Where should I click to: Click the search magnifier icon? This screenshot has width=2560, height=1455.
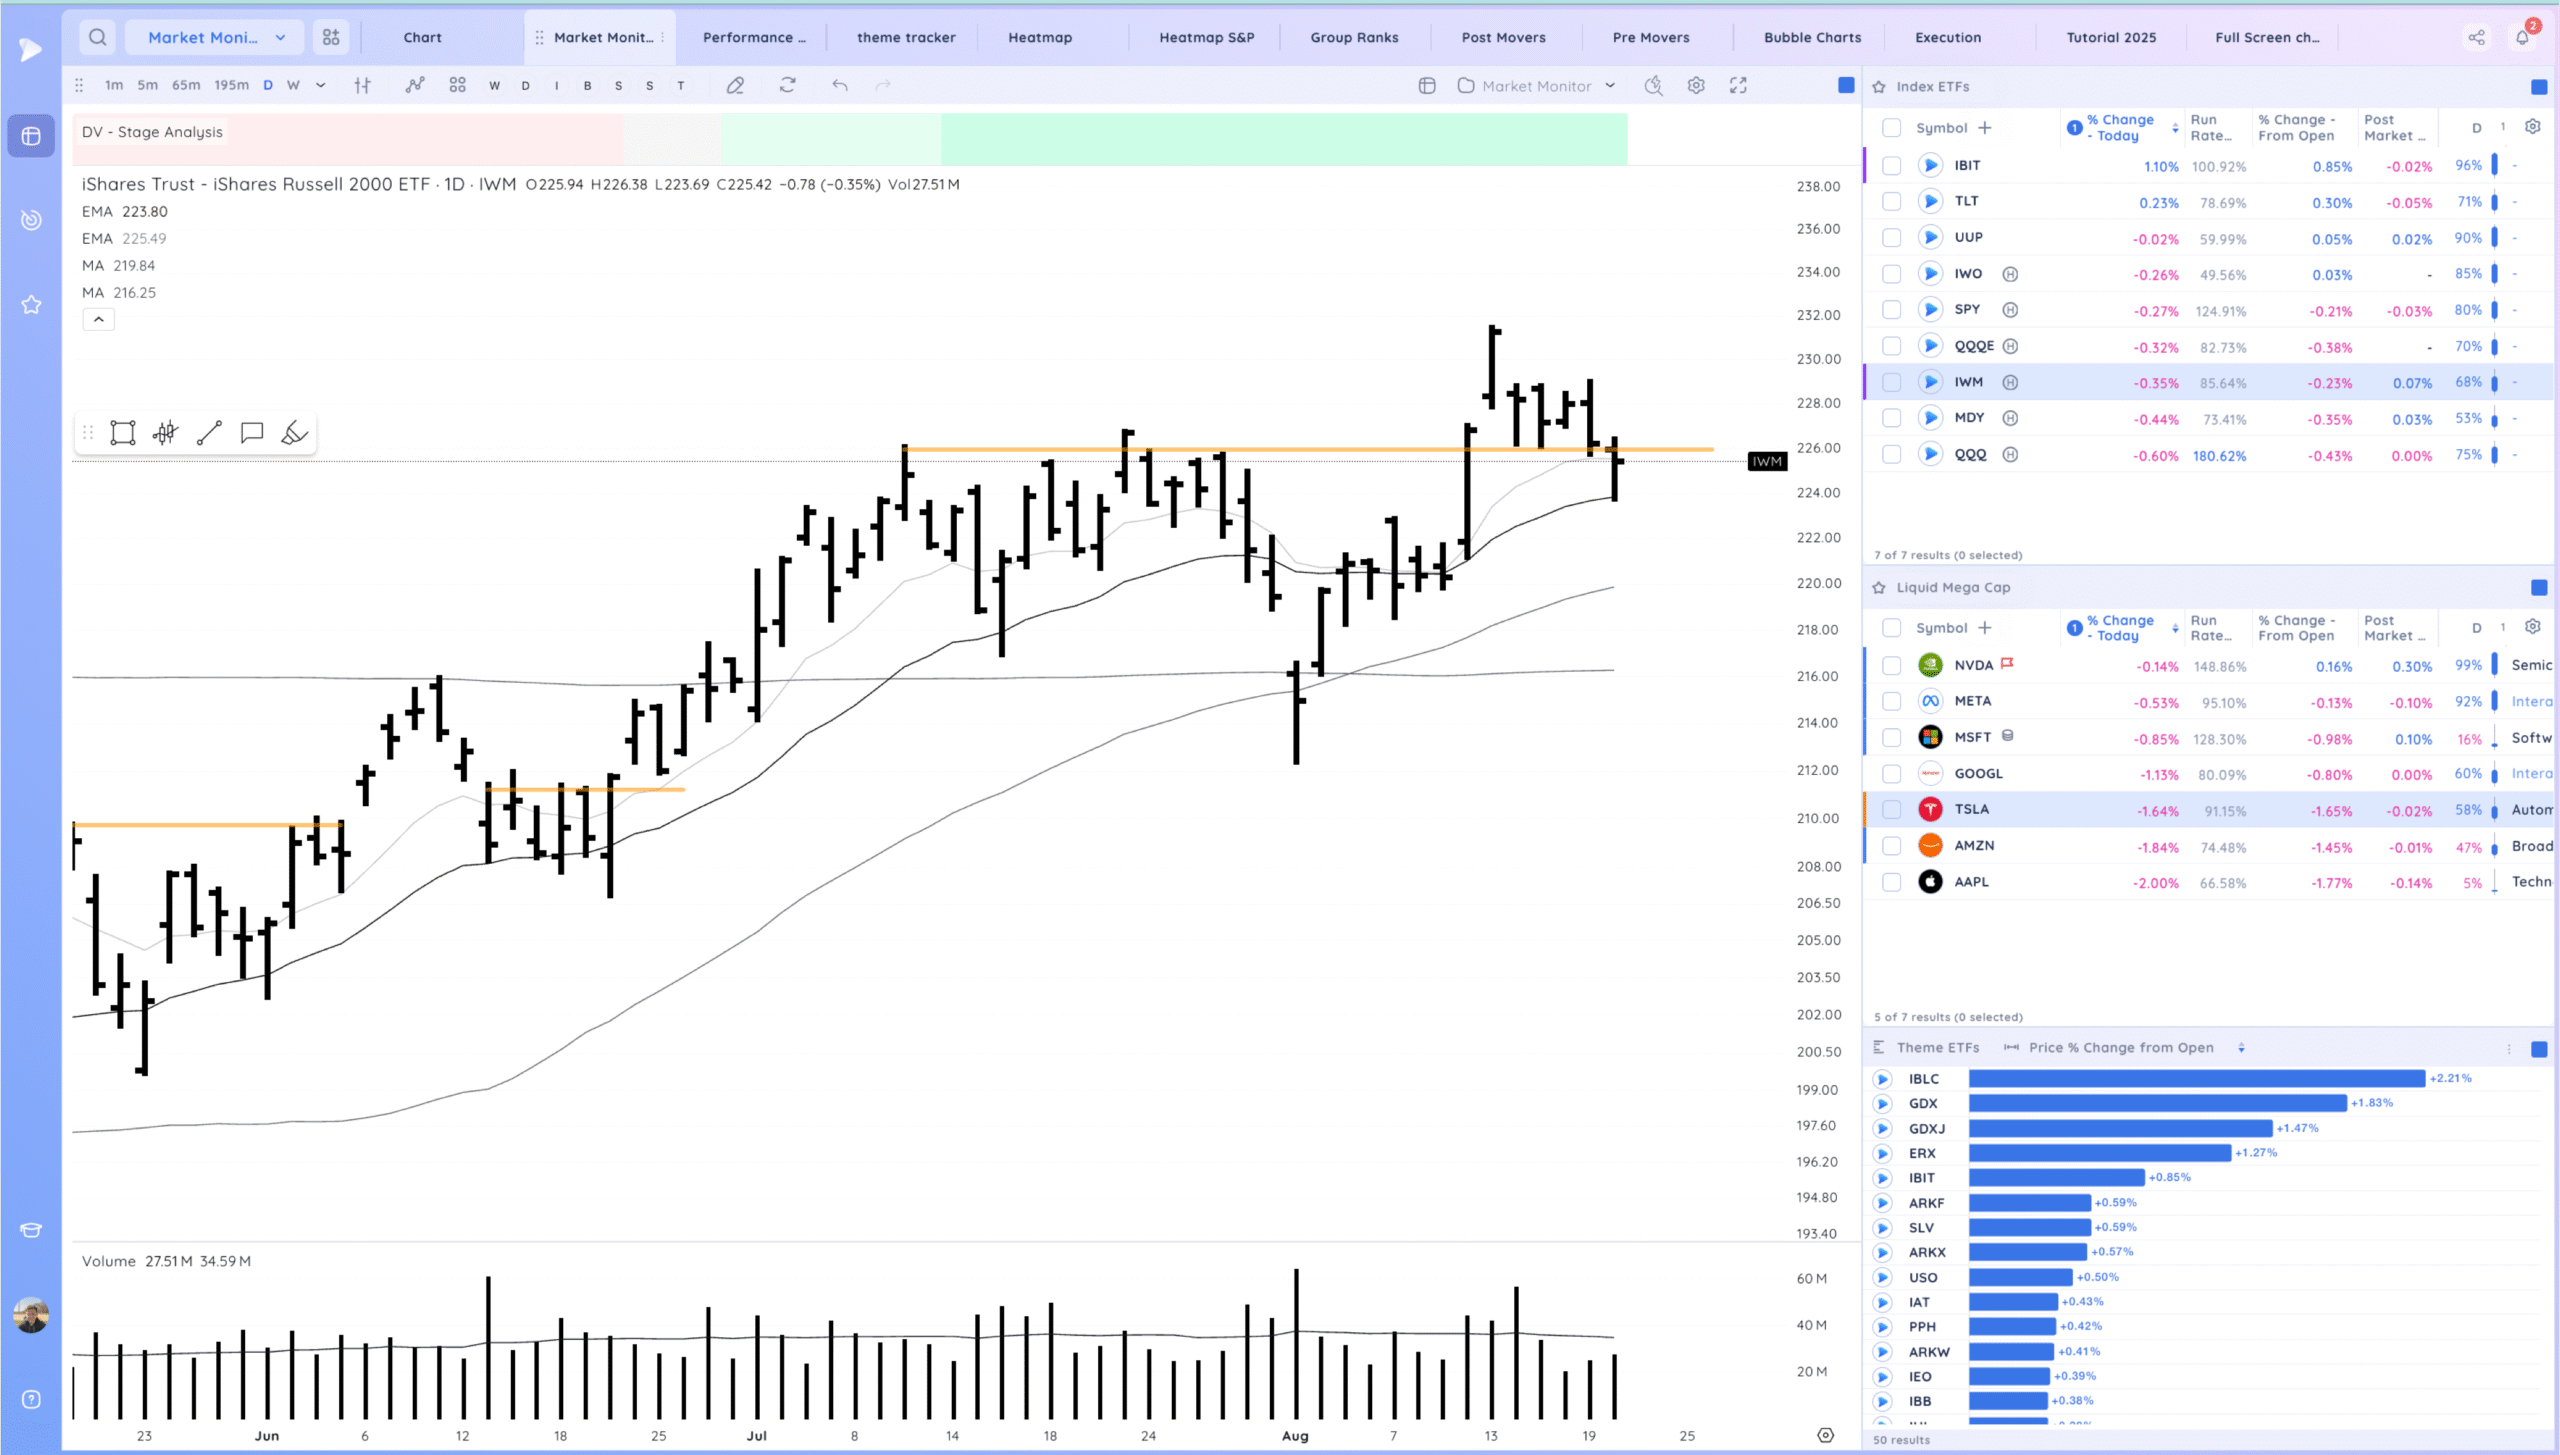pos(97,37)
